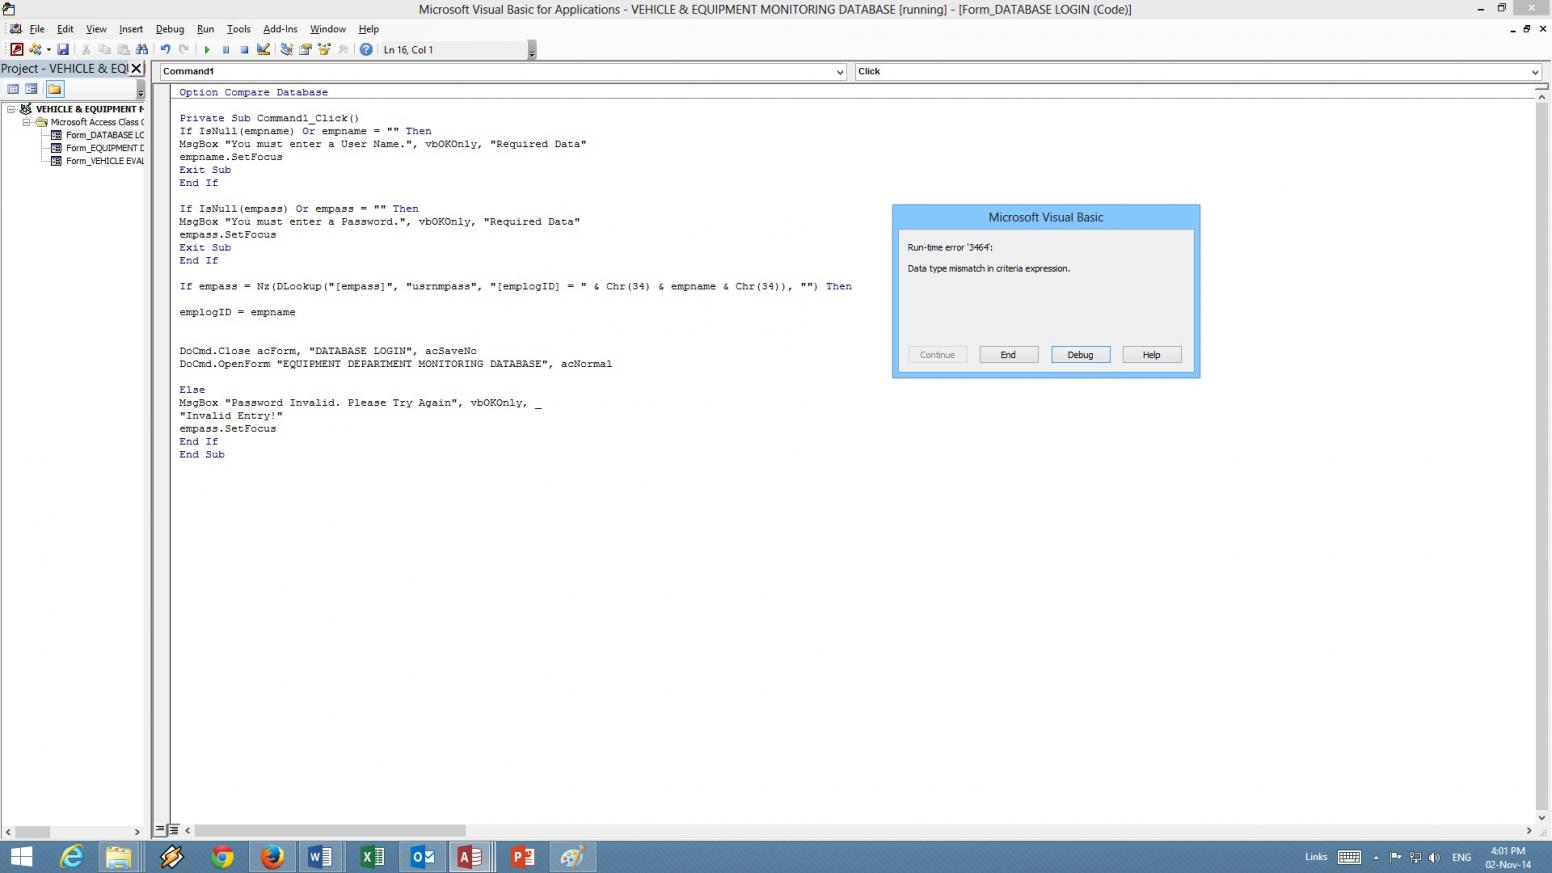This screenshot has width=1552, height=873.
Task: Switch to Microsoft Access on taskbar
Action: [x=470, y=857]
